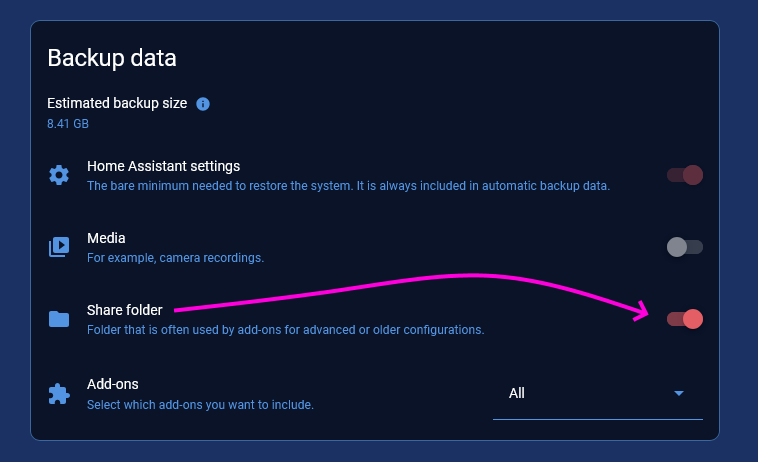Click the "Add-ons" row label
The width and height of the screenshot is (758, 462).
113,384
